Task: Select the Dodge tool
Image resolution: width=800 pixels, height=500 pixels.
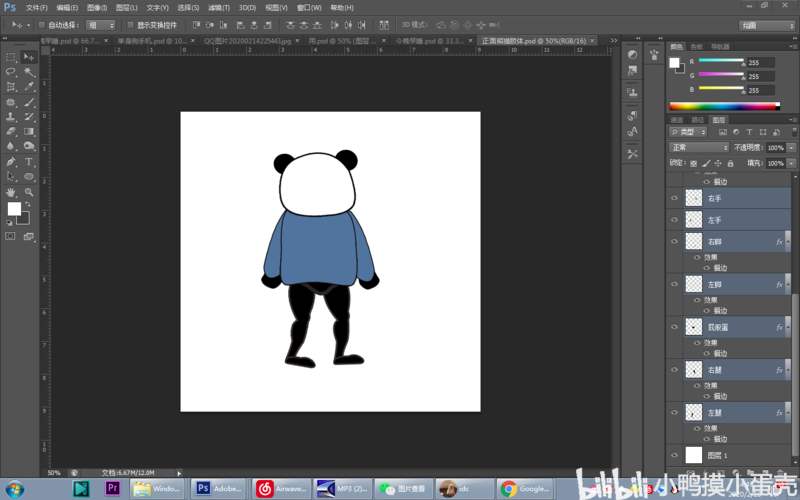Action: (x=29, y=146)
